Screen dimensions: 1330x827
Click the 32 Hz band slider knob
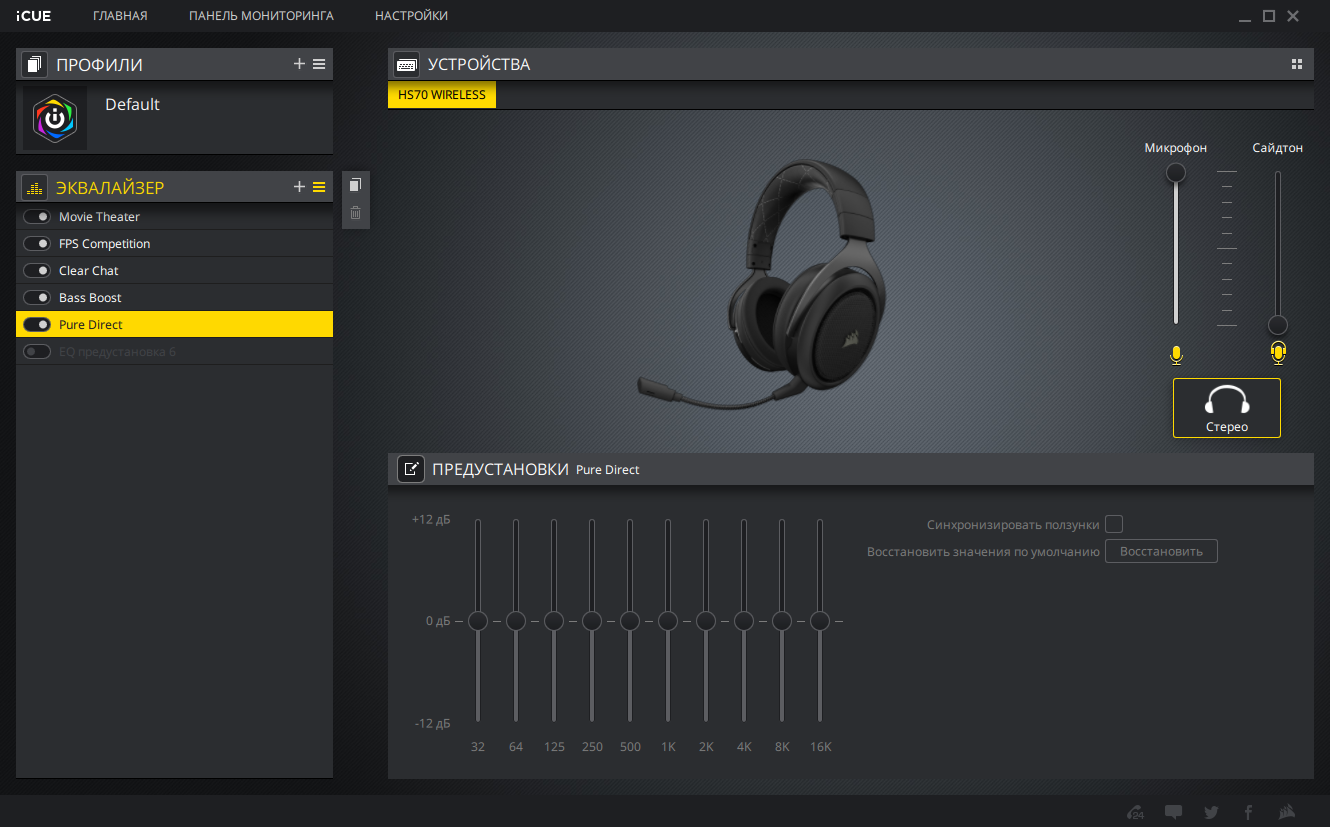click(x=478, y=621)
